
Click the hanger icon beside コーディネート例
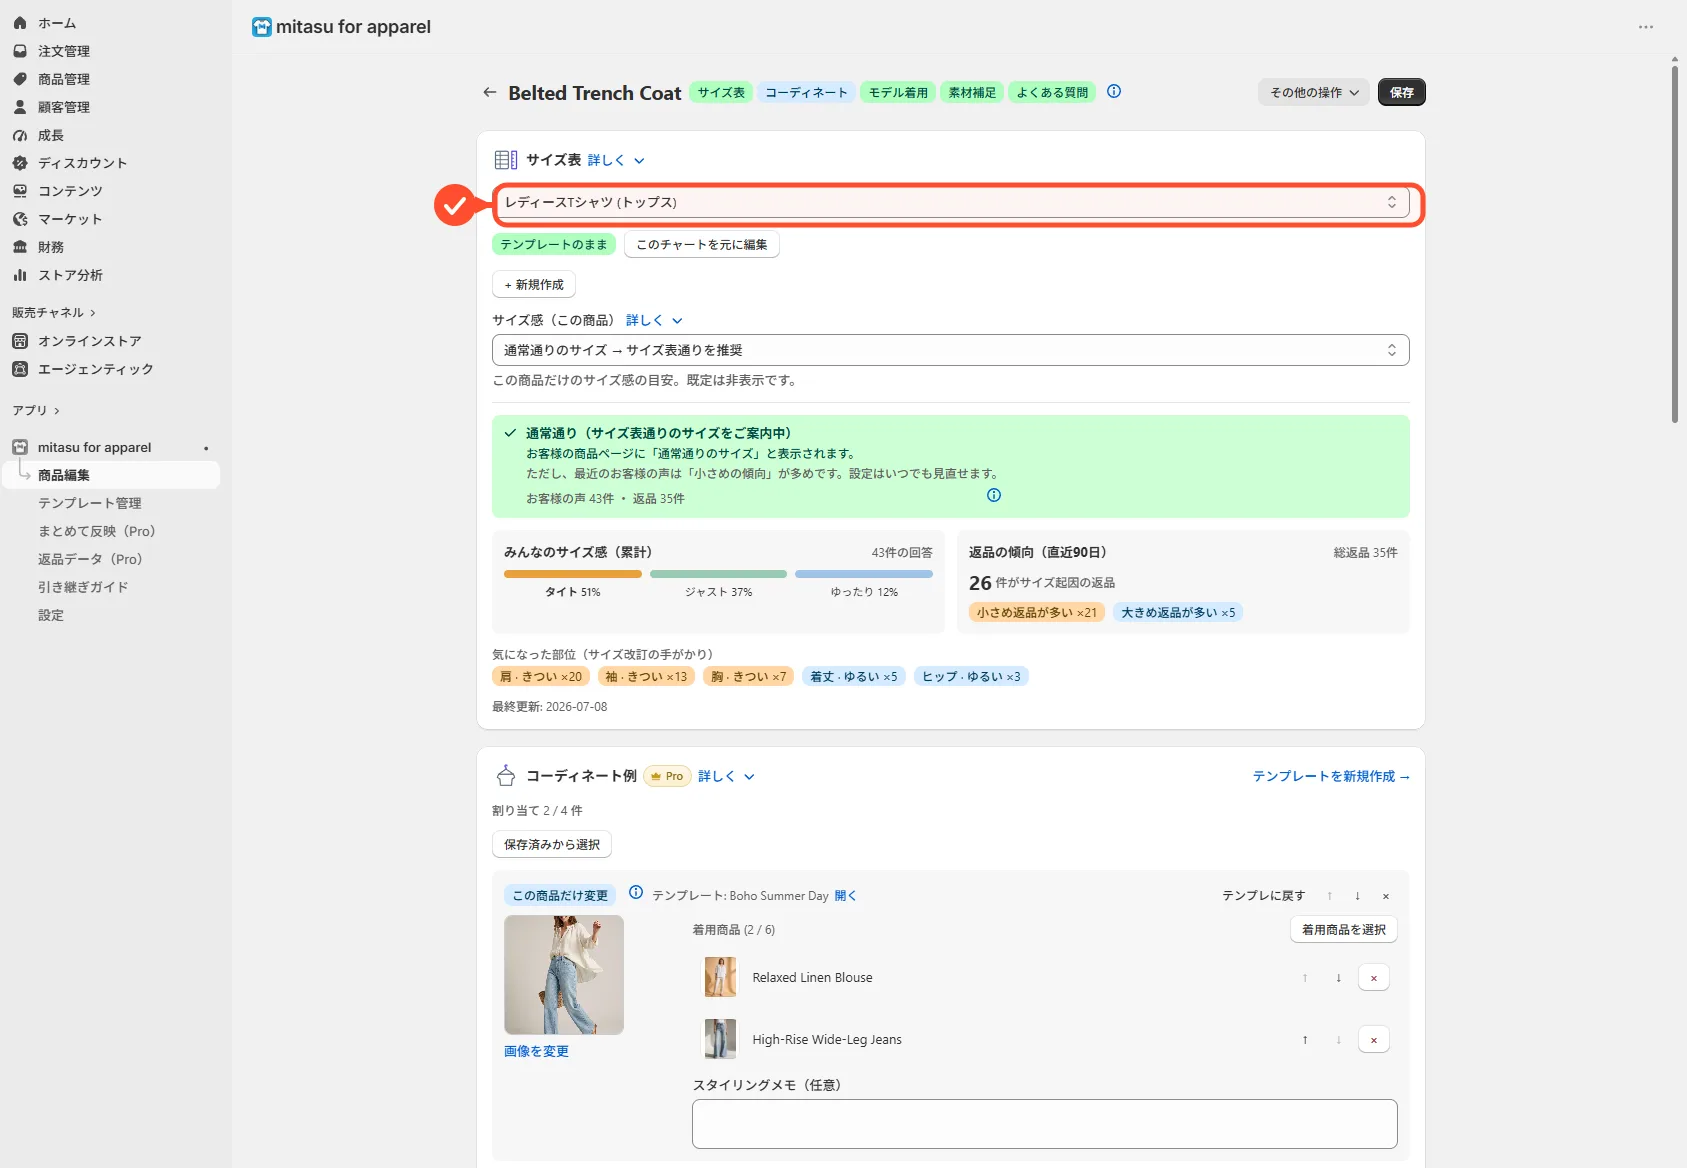(506, 776)
